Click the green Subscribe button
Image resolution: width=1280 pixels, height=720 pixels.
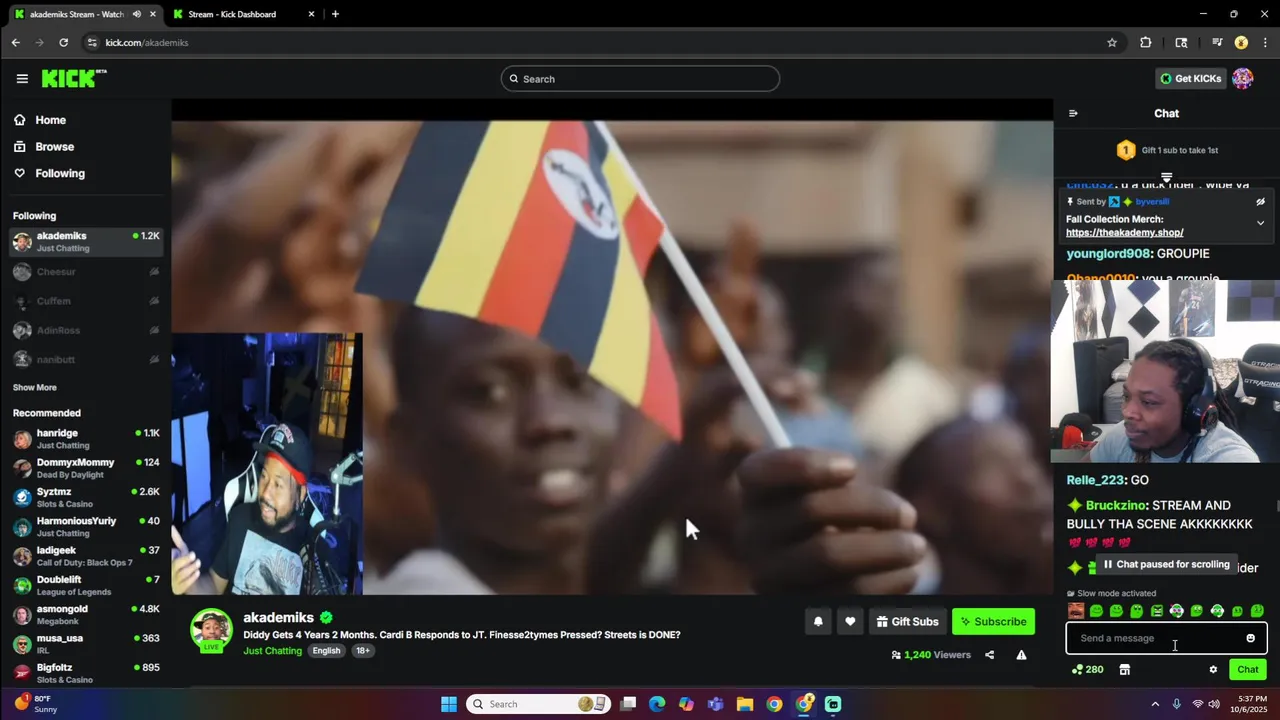click(x=993, y=621)
